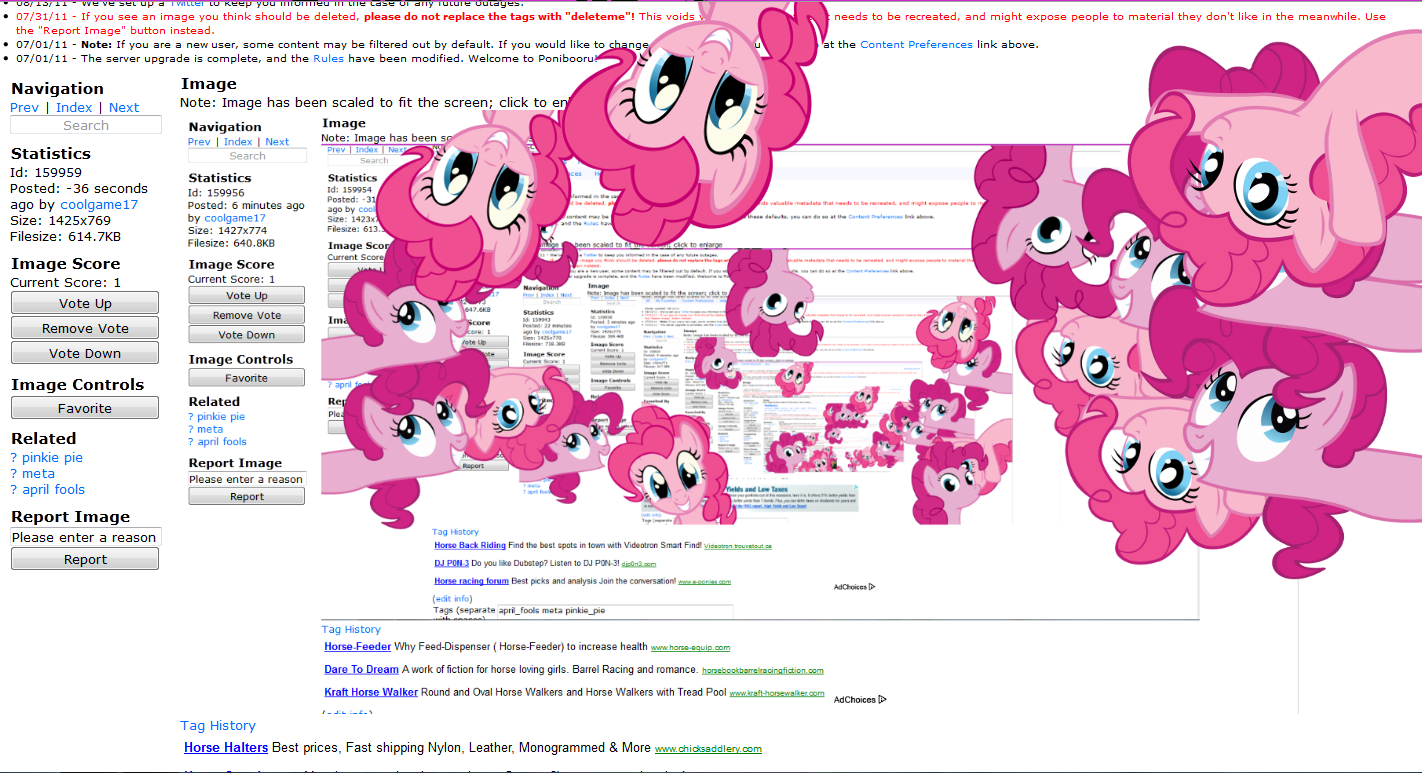Click Favorite in the main page sidebar

pyautogui.click(x=85, y=408)
